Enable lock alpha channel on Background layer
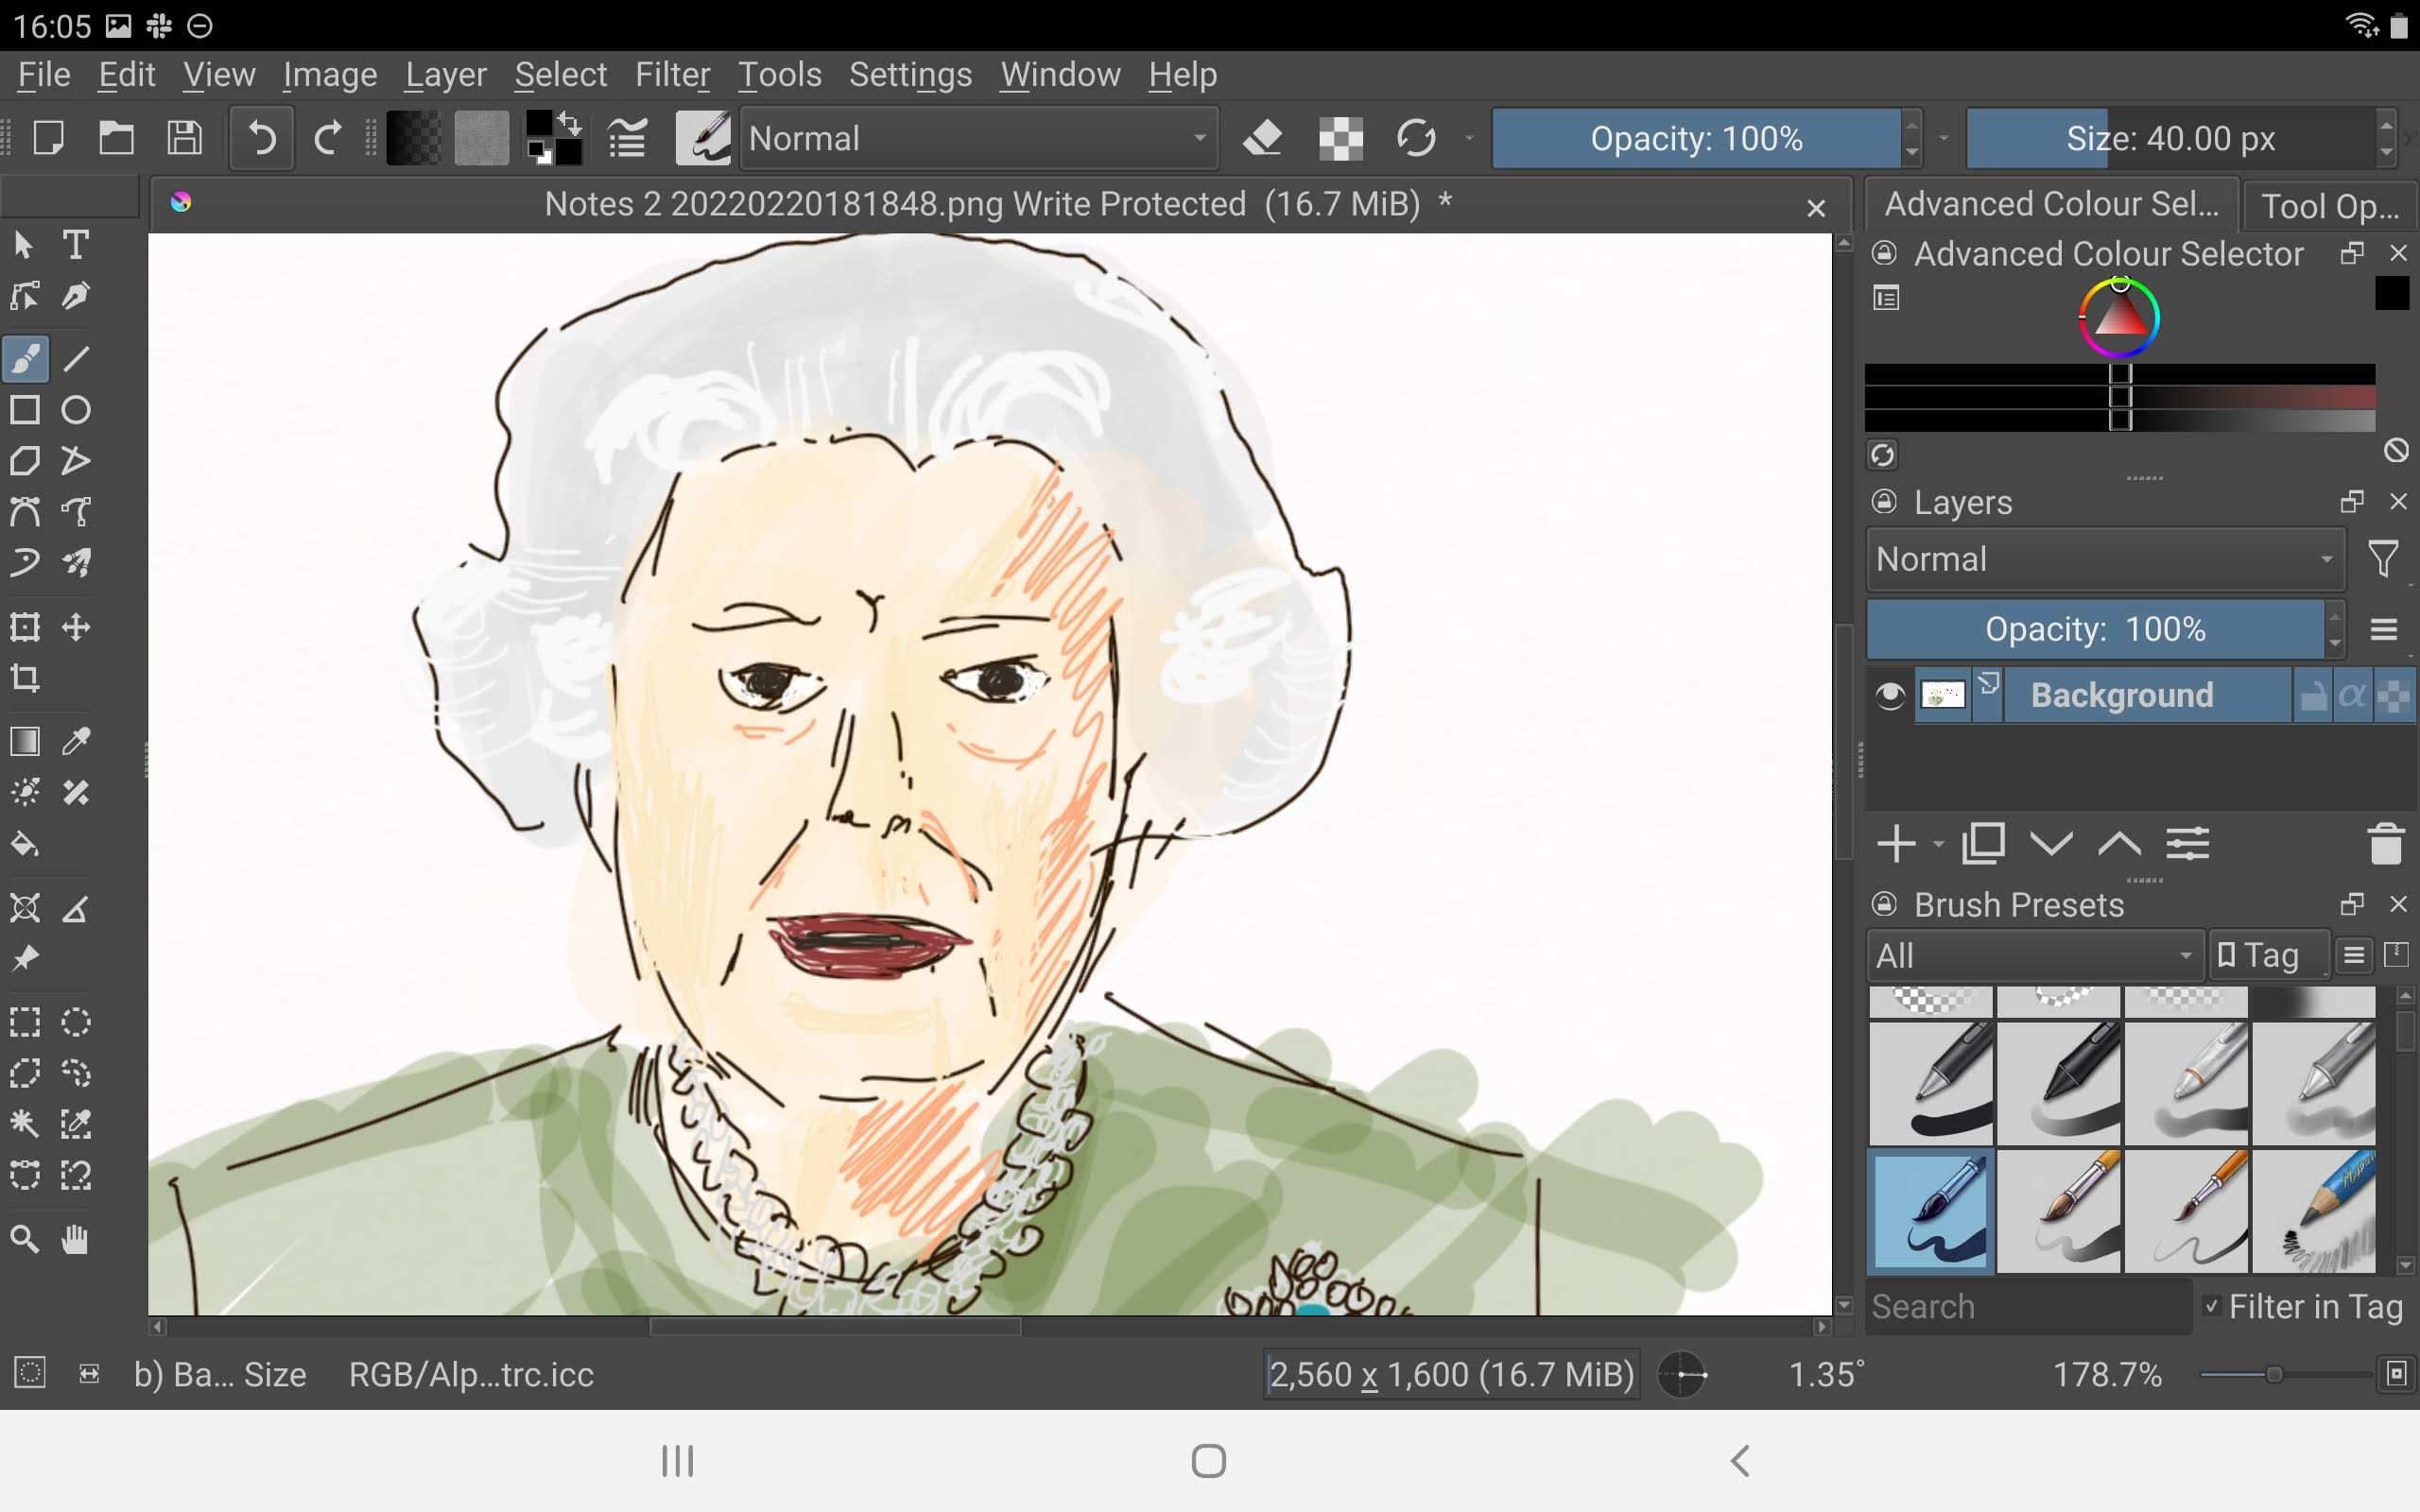The width and height of the screenshot is (2420, 1512). pos(2352,694)
